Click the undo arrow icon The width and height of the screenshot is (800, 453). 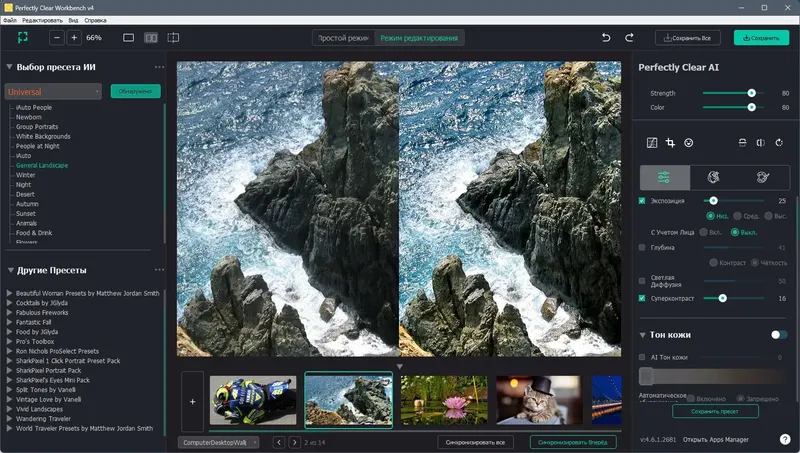(605, 37)
